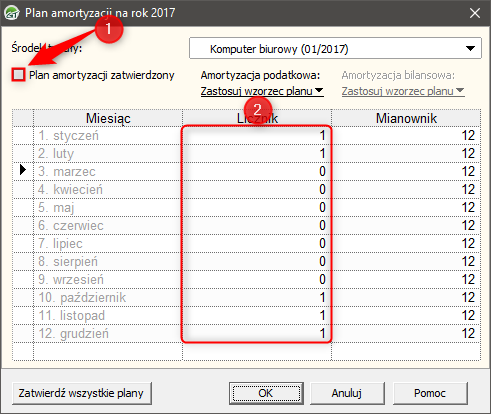The image size is (491, 414).
Task: Select the '6. czerwiec' month cell
Action: (108, 225)
